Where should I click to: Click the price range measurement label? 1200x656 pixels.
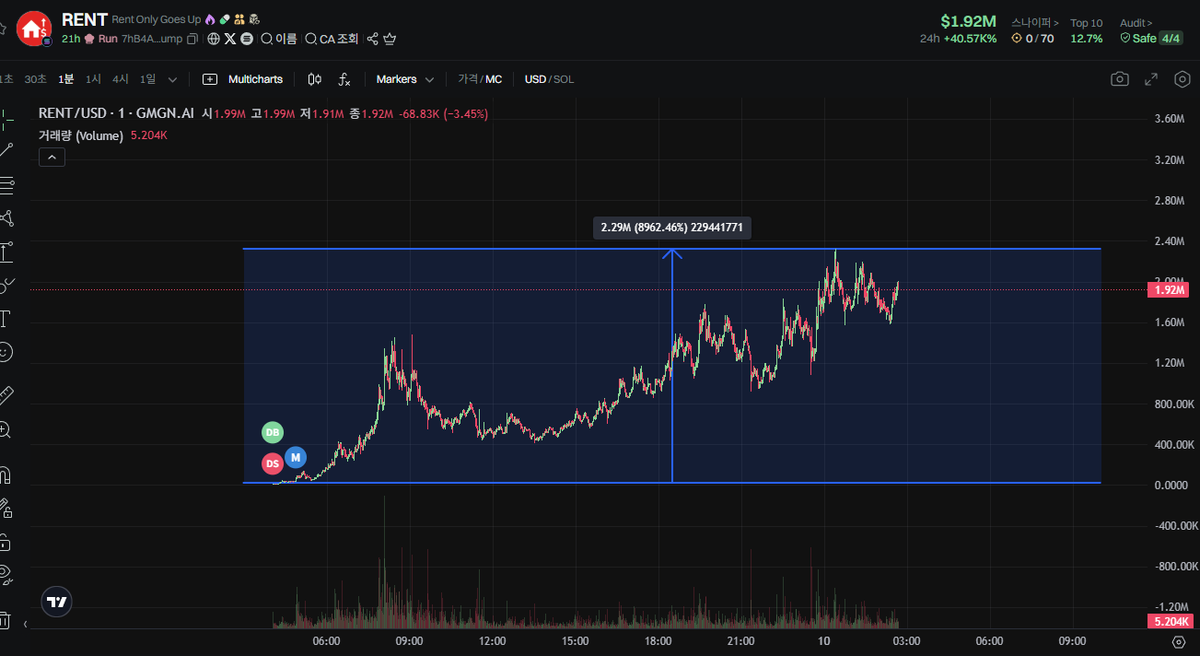click(x=672, y=228)
